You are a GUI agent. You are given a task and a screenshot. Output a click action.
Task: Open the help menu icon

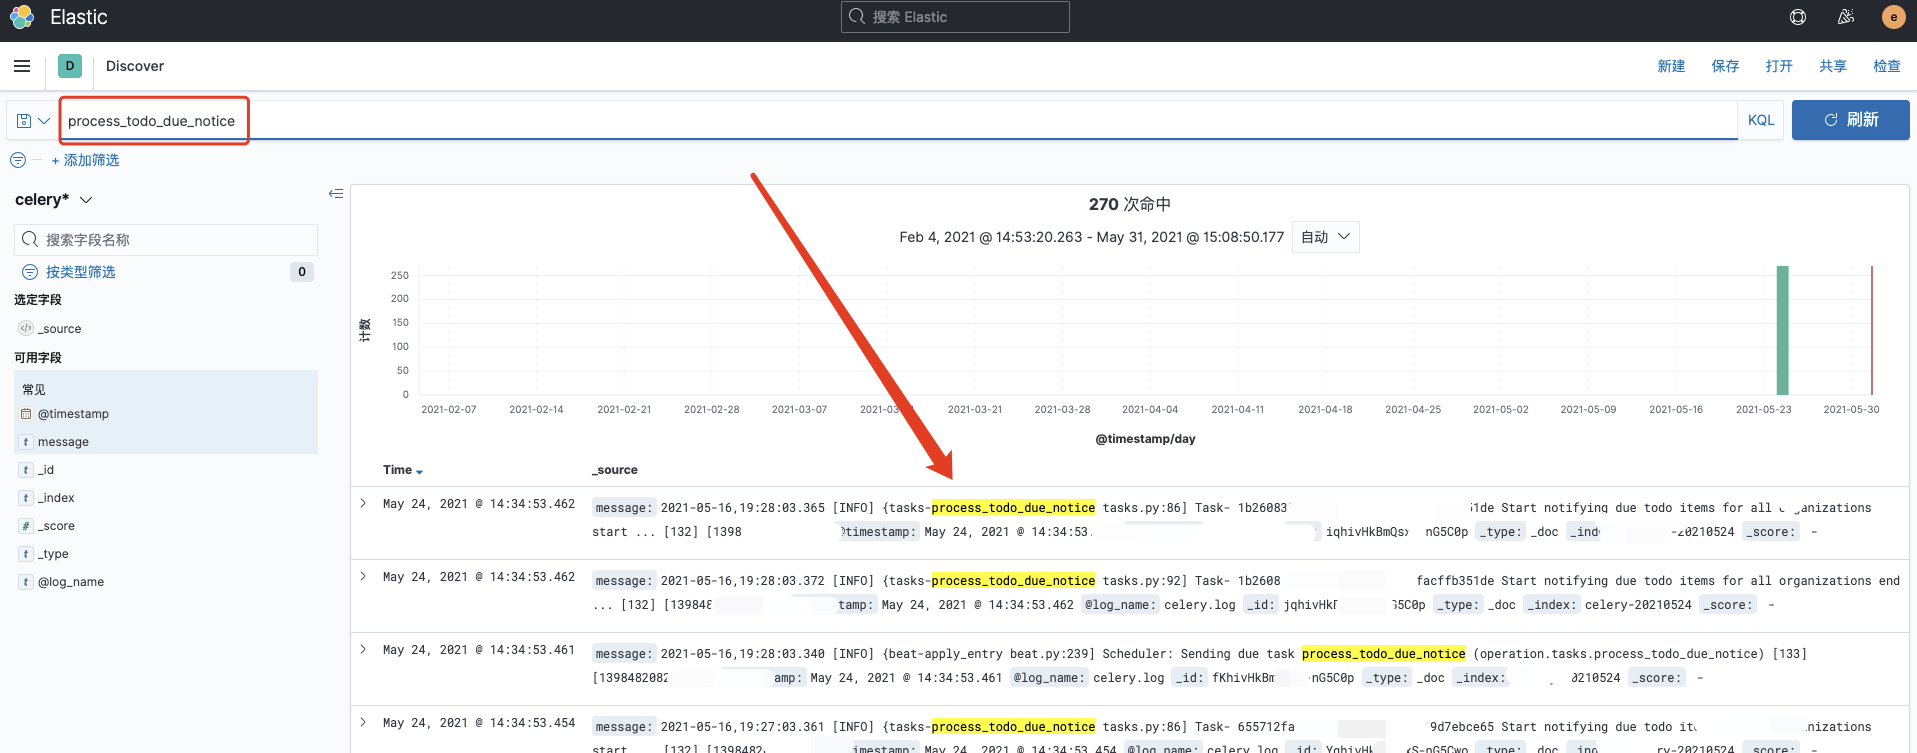(x=1798, y=17)
